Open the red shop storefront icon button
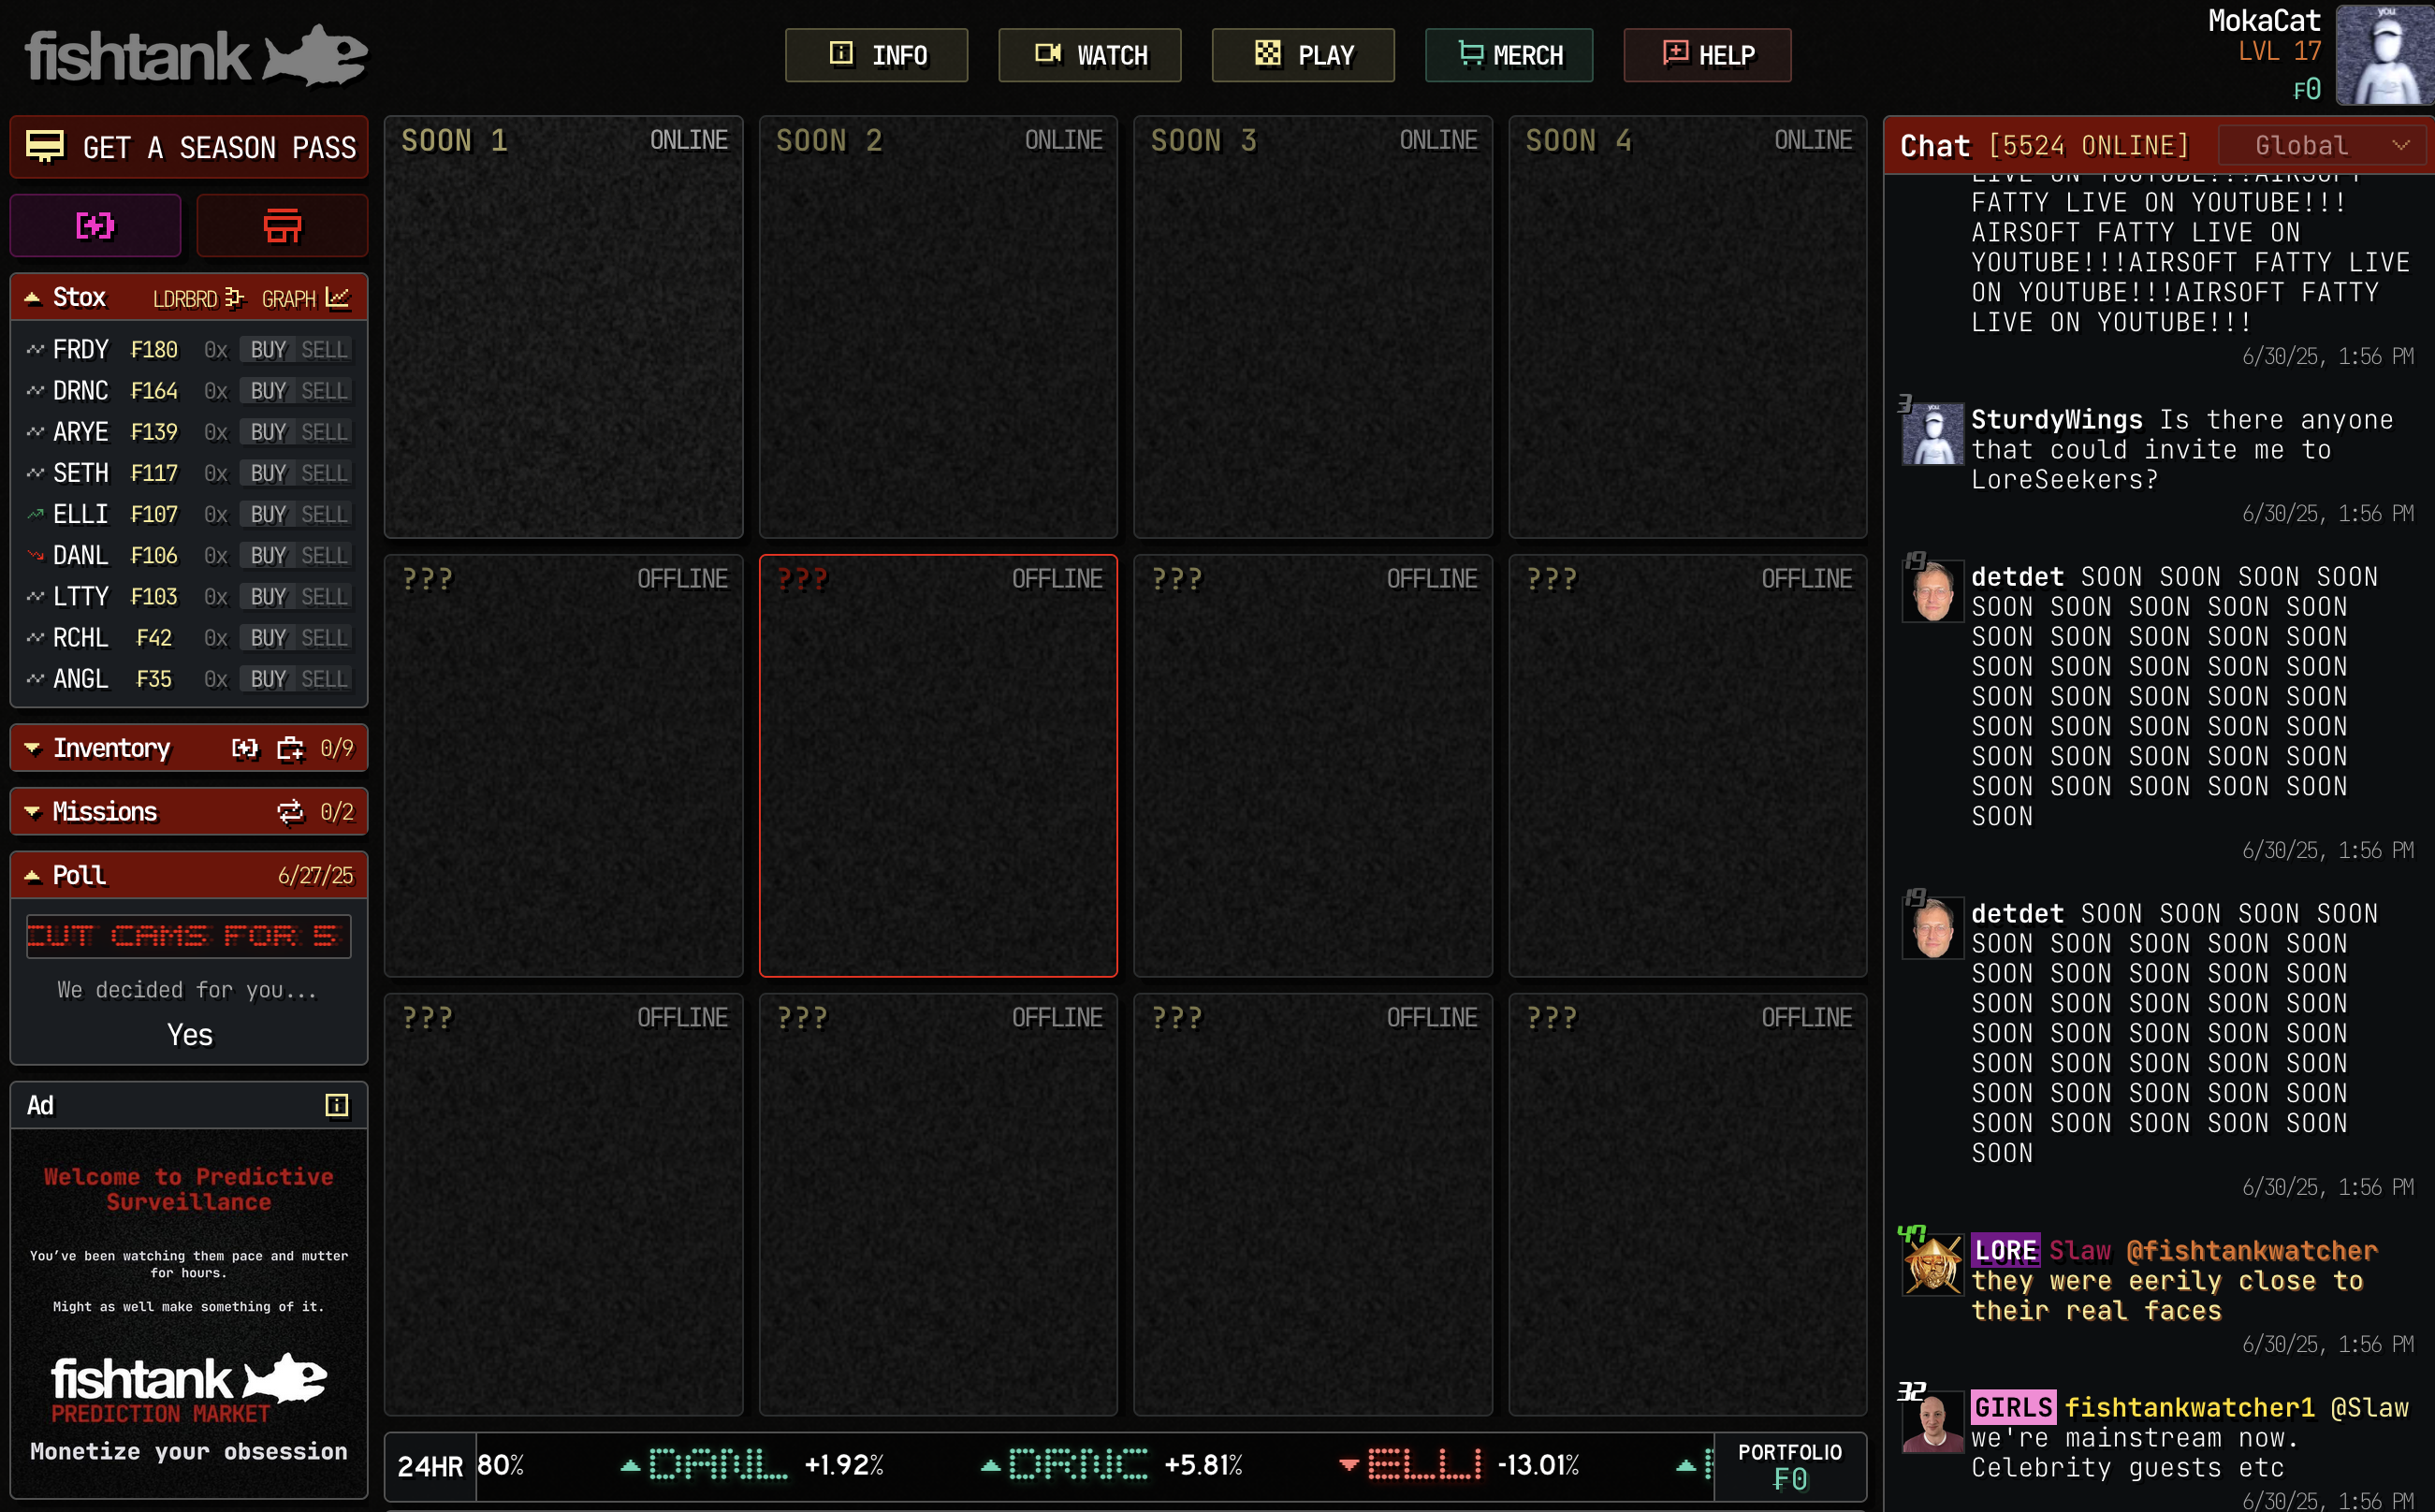The width and height of the screenshot is (2435, 1512). point(282,225)
